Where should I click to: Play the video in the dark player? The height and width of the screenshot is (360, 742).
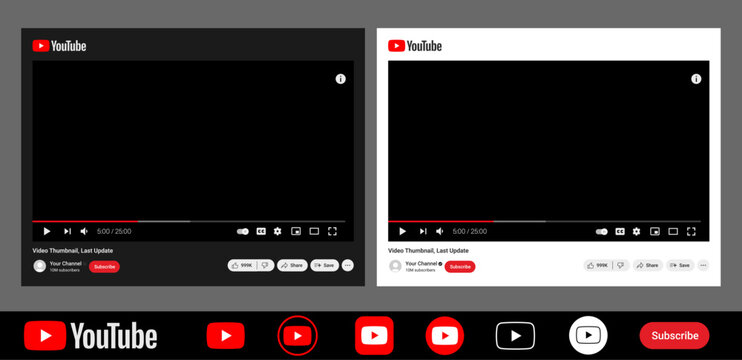click(x=47, y=231)
